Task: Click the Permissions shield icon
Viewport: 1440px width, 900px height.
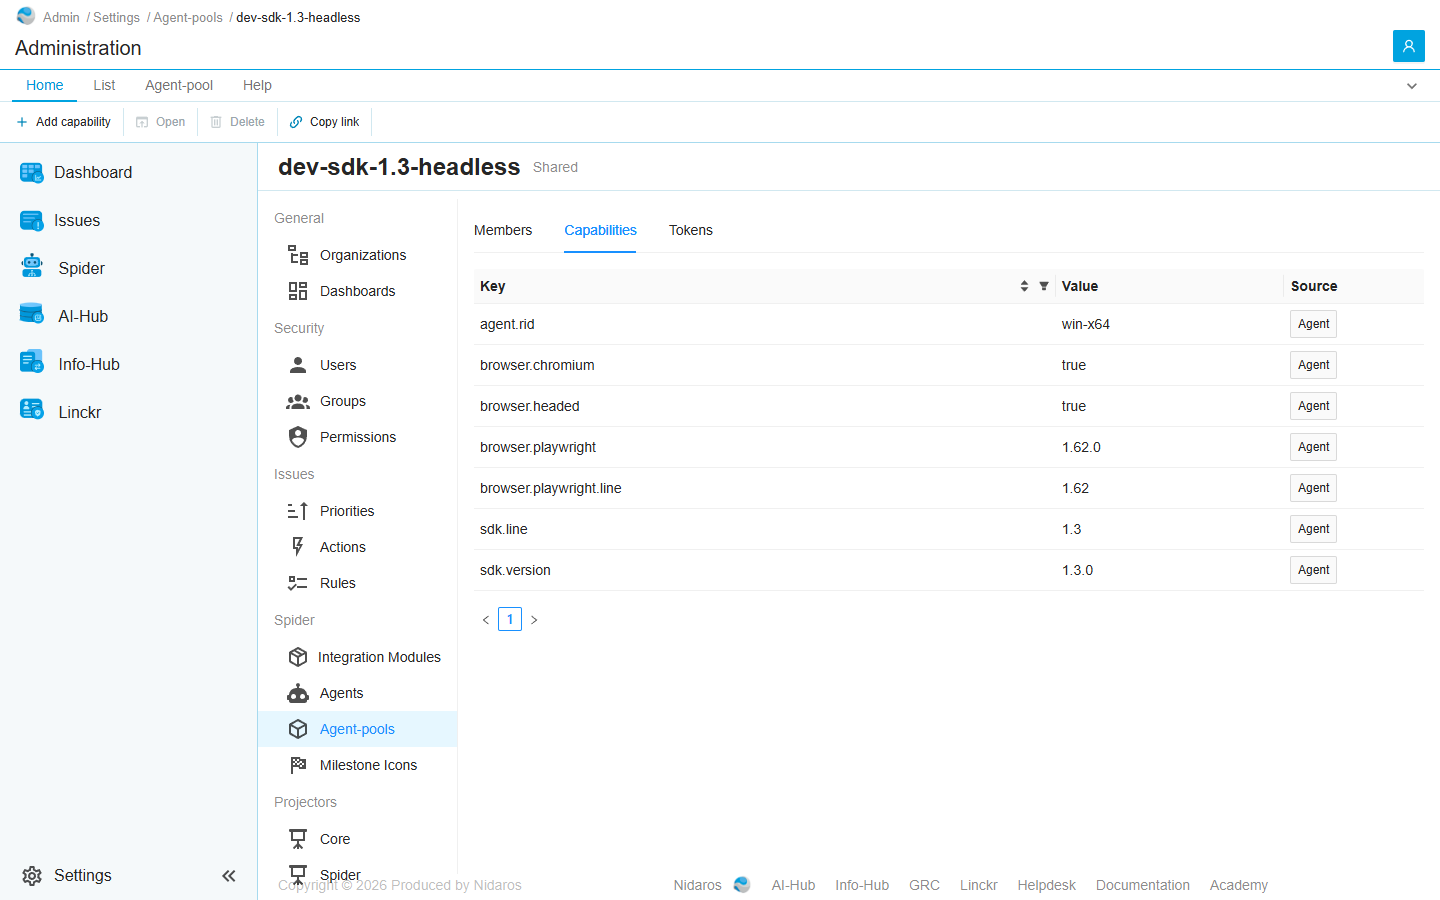Action: [x=298, y=437]
